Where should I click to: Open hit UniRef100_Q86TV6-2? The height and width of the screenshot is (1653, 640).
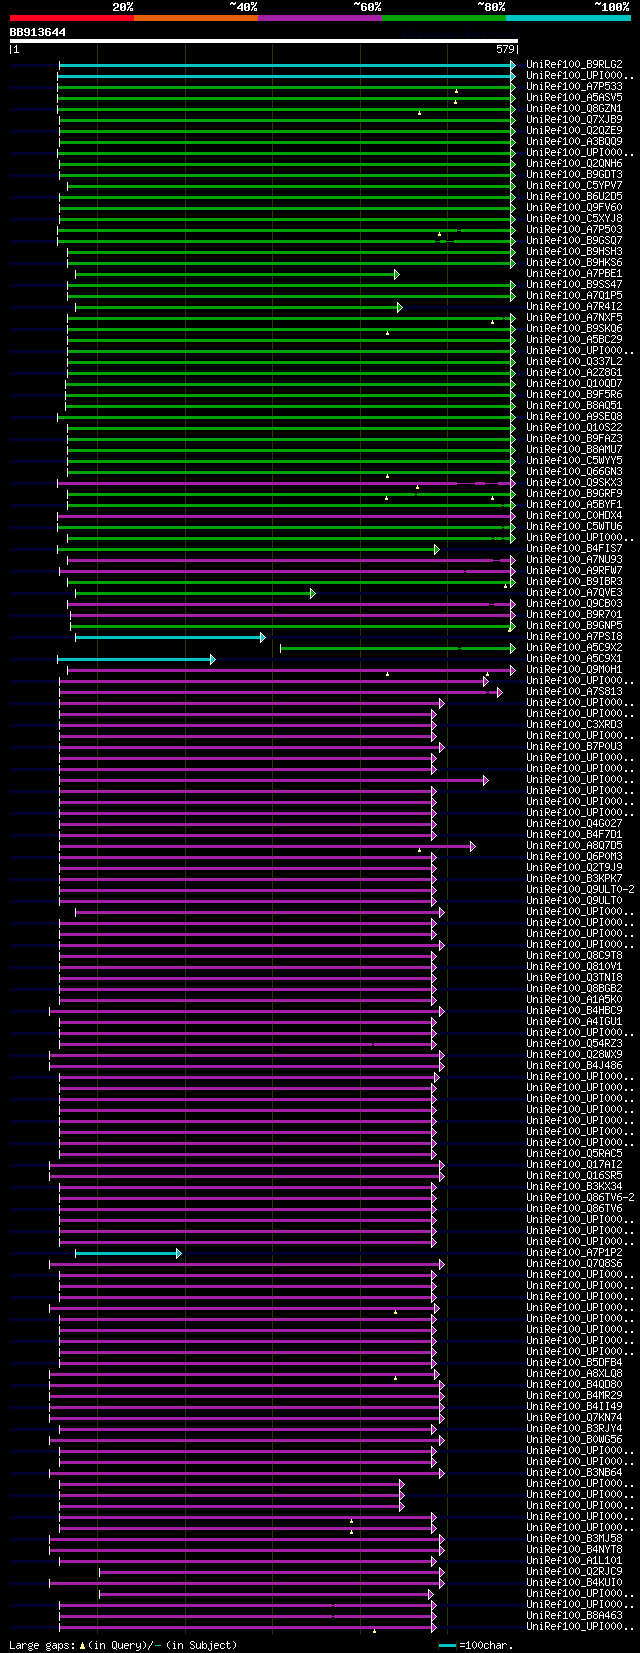pyautogui.click(x=580, y=1198)
